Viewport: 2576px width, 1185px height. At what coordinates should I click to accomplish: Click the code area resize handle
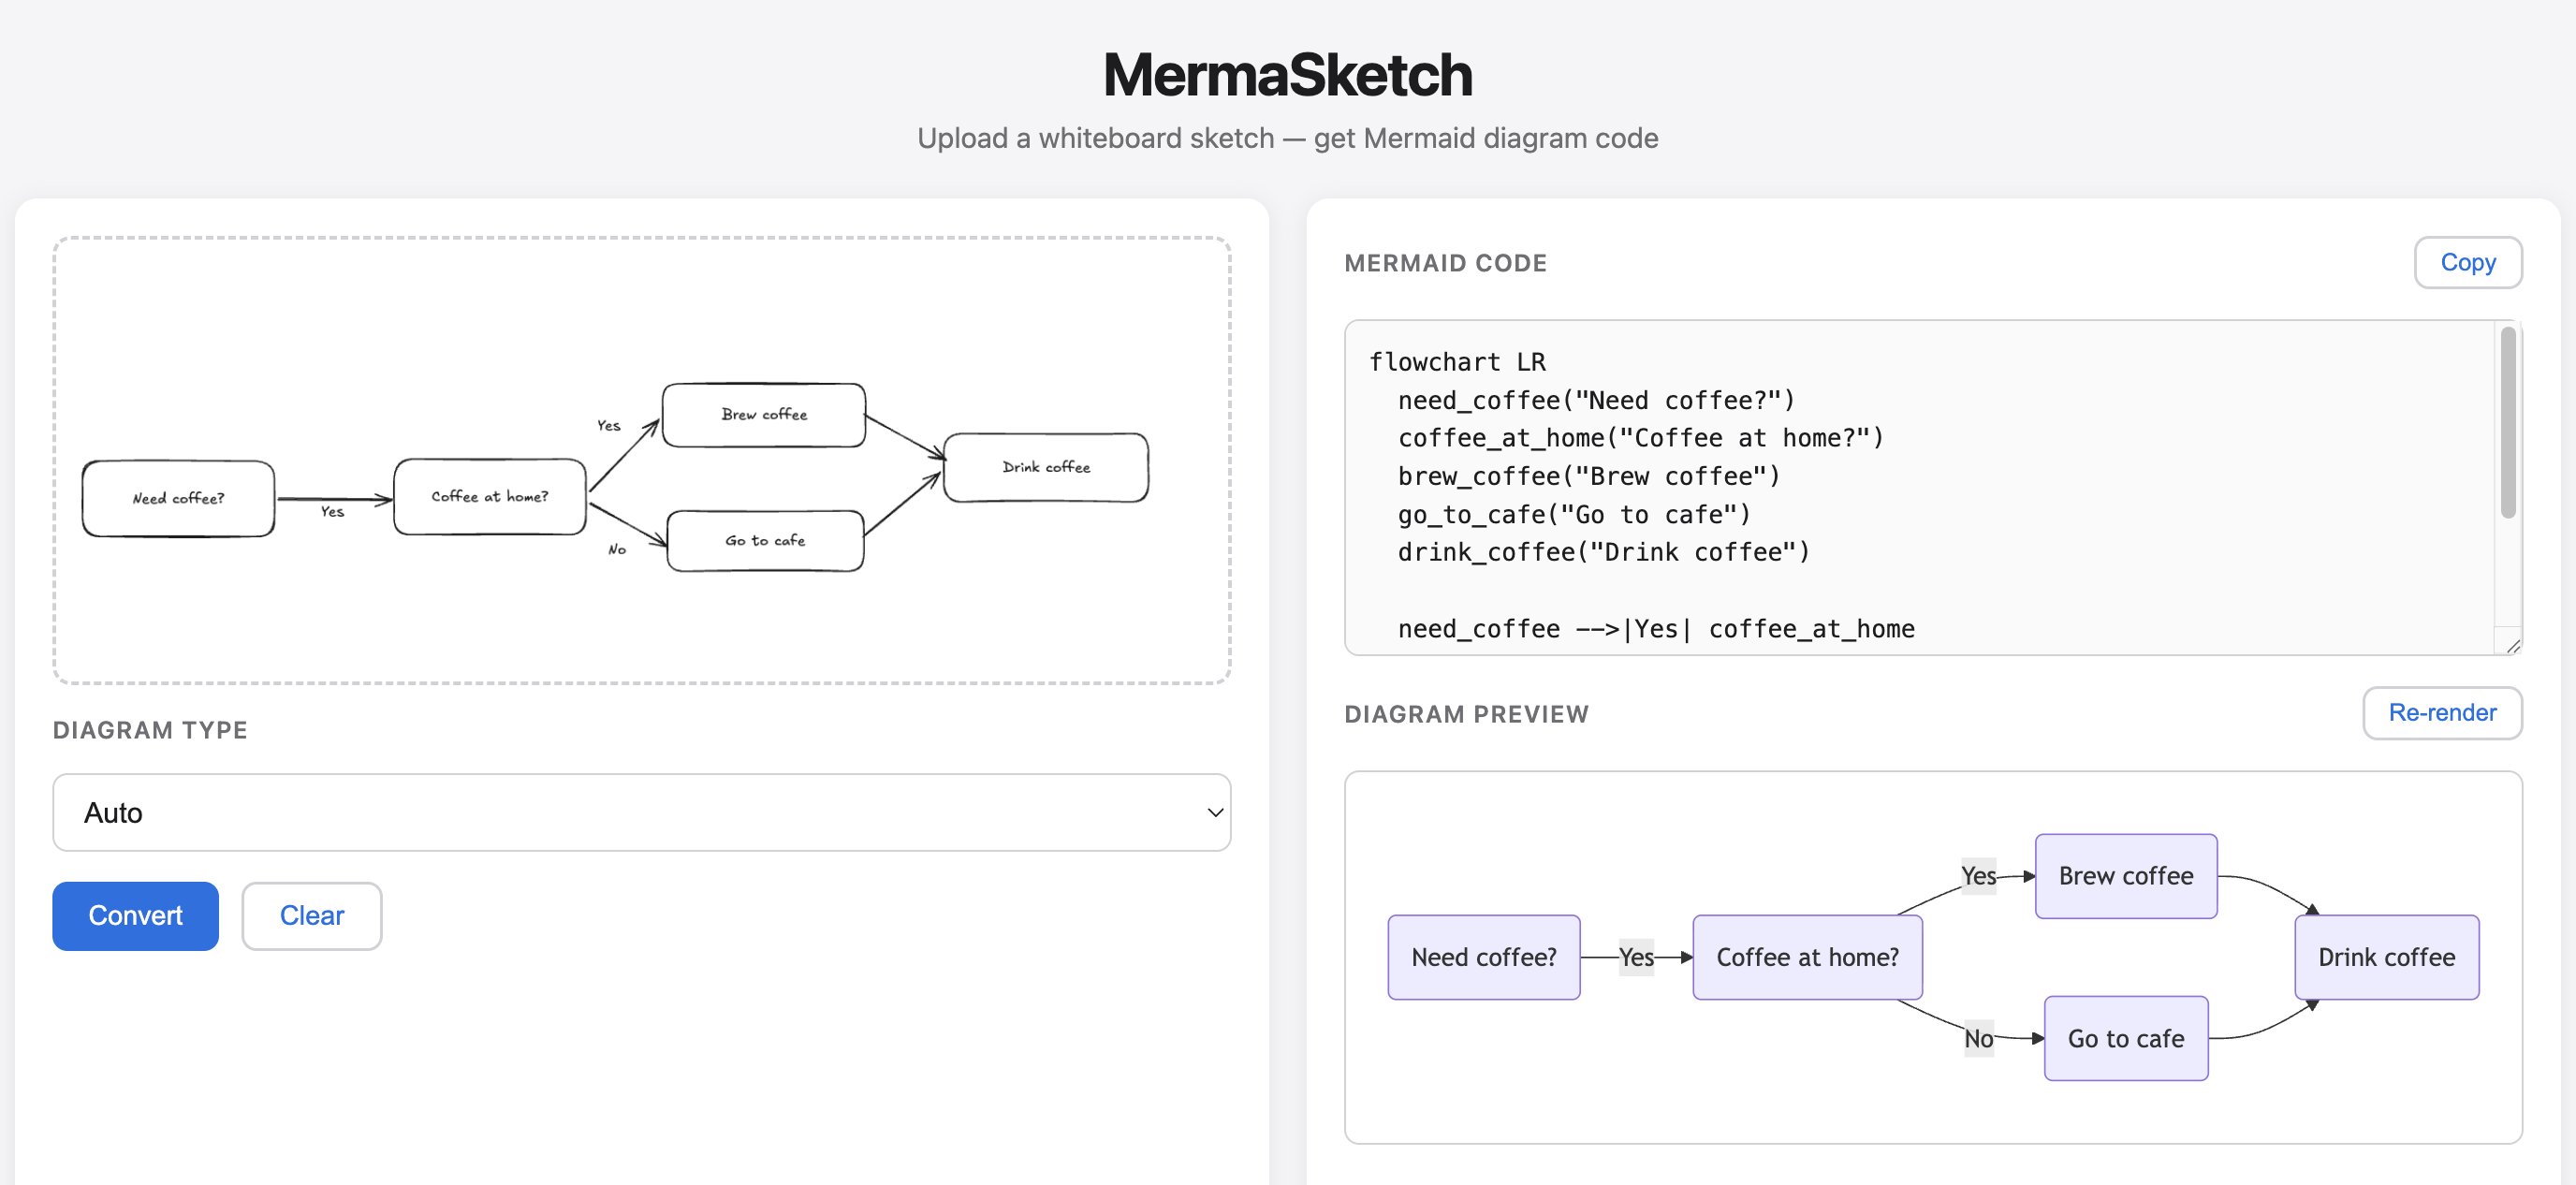click(x=2512, y=645)
